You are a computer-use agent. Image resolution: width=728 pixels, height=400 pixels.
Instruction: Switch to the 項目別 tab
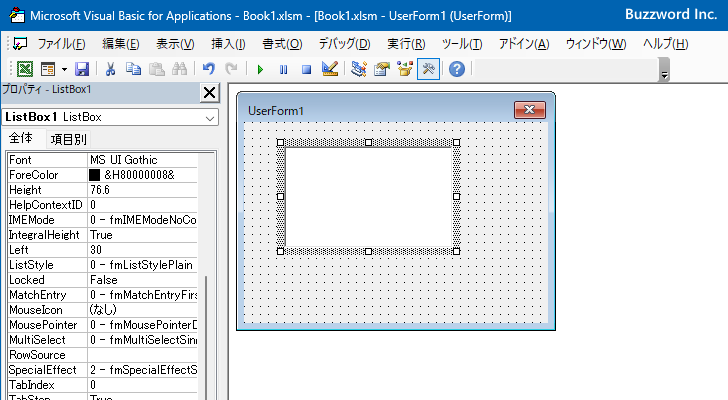pos(69,139)
